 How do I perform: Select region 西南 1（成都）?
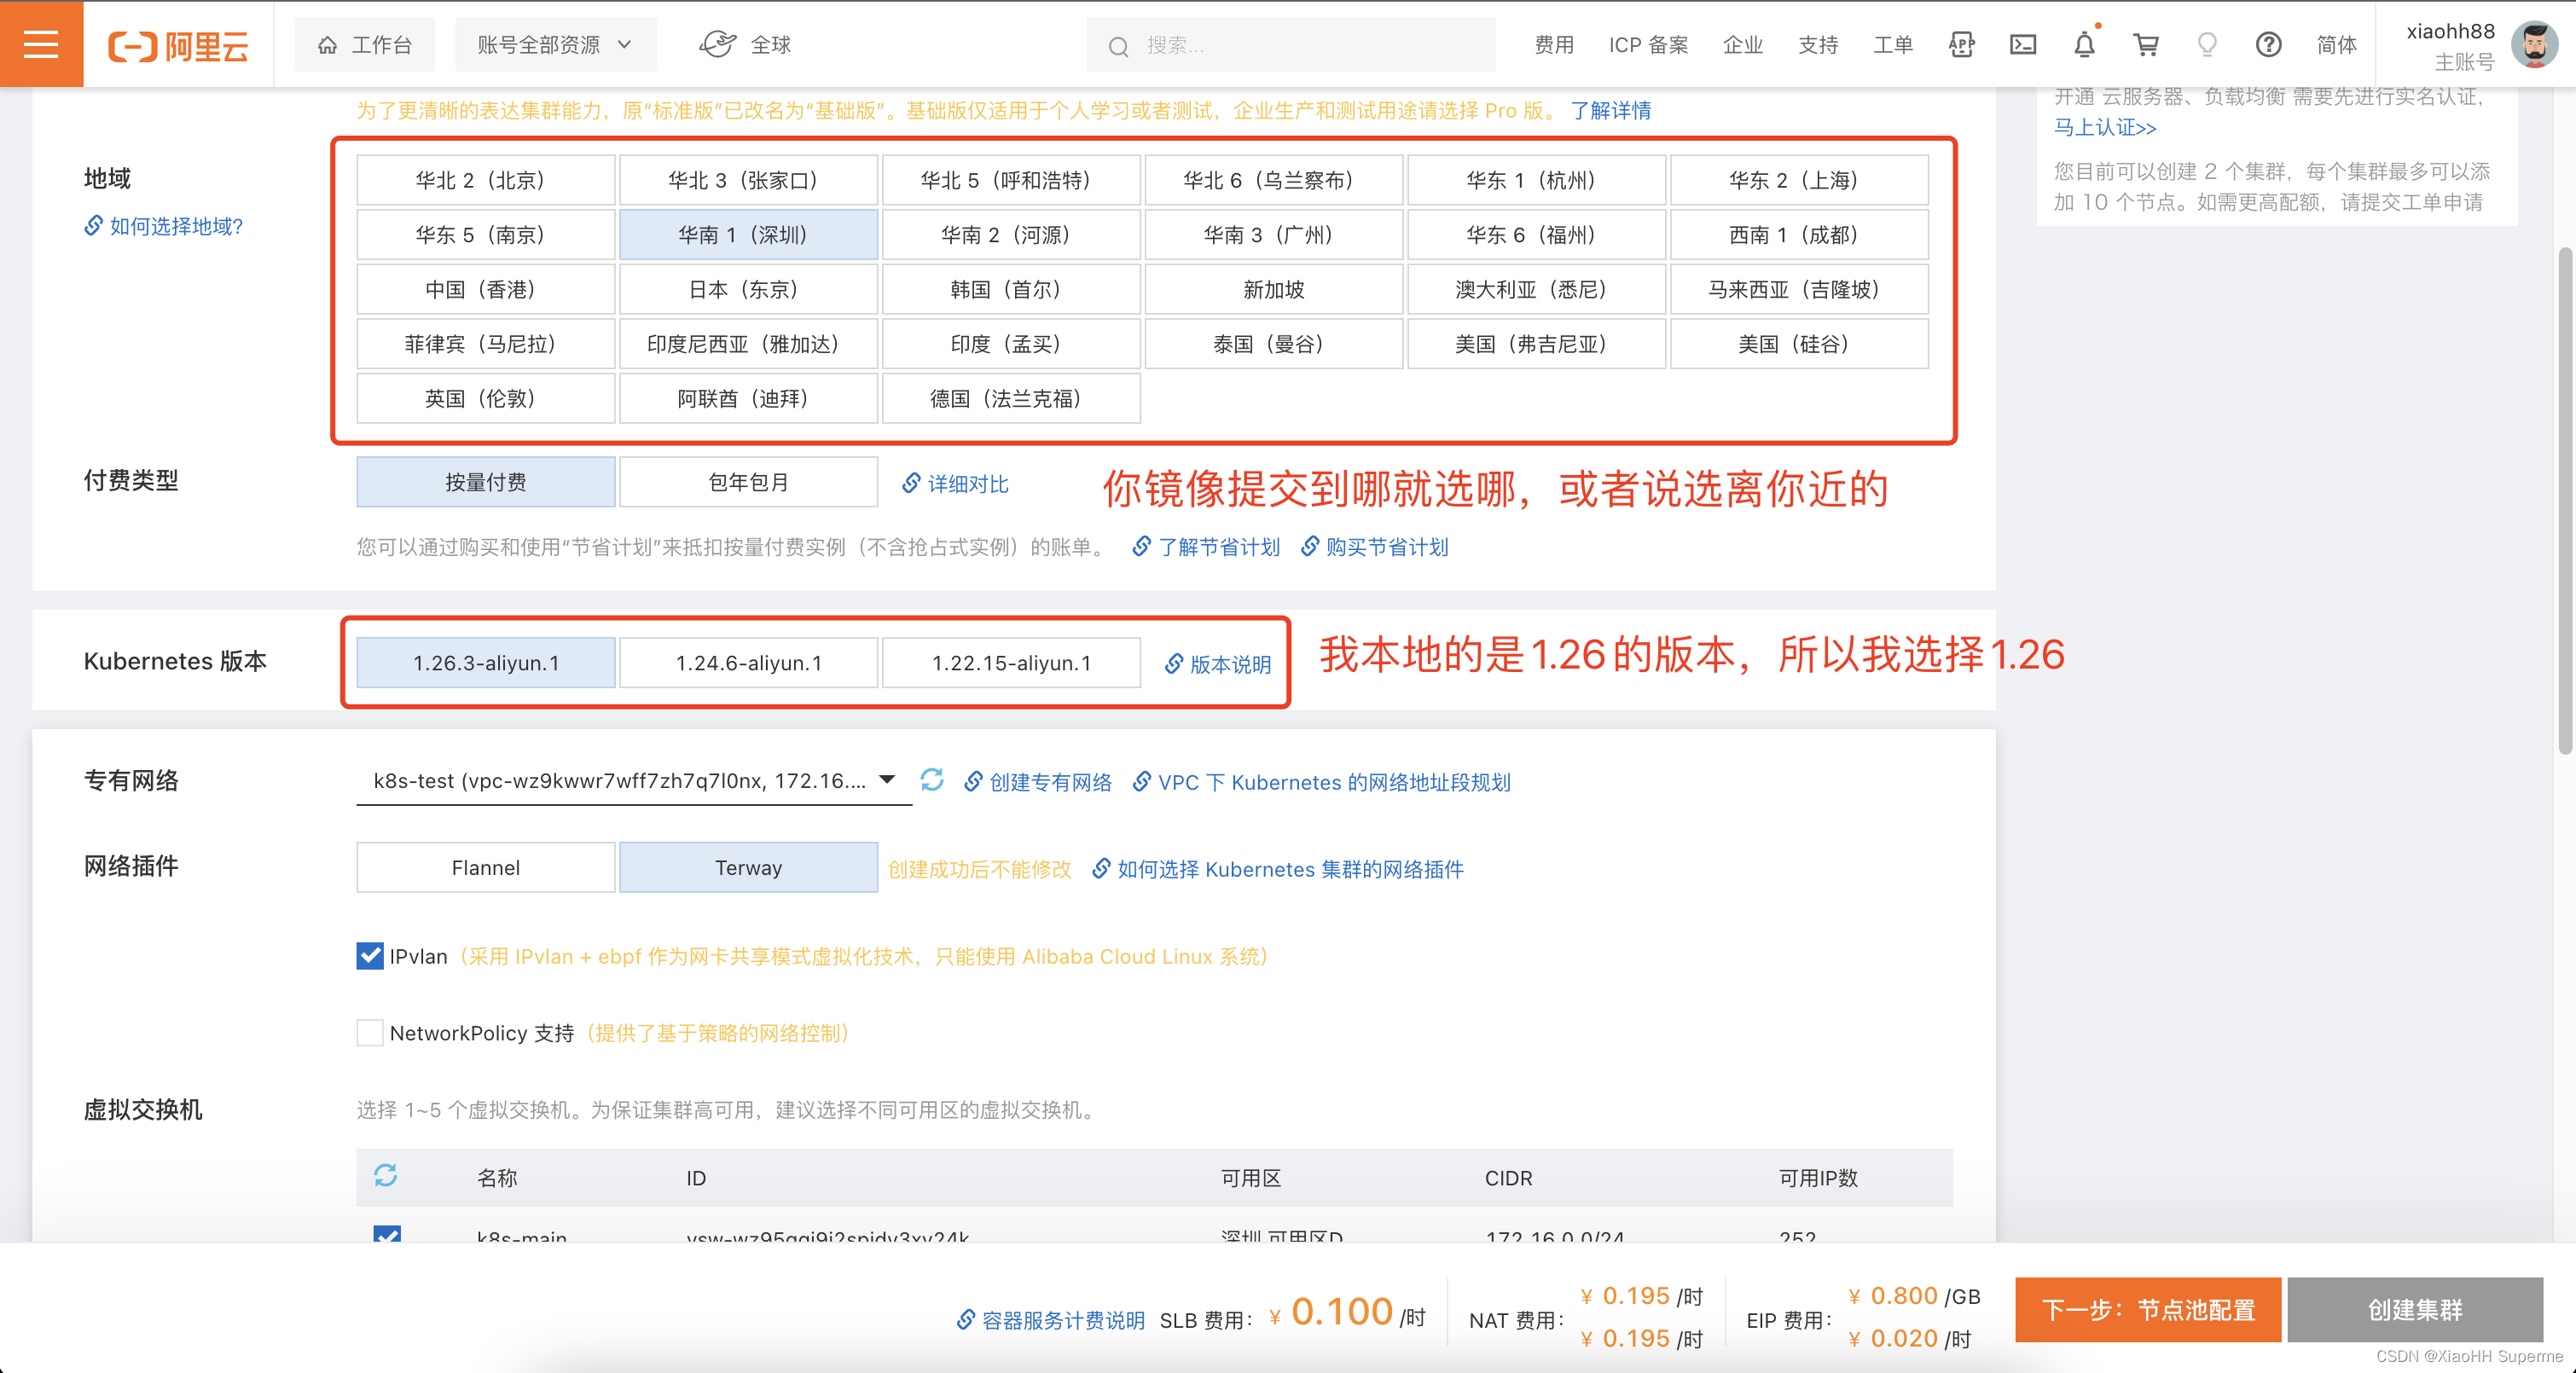[1799, 235]
